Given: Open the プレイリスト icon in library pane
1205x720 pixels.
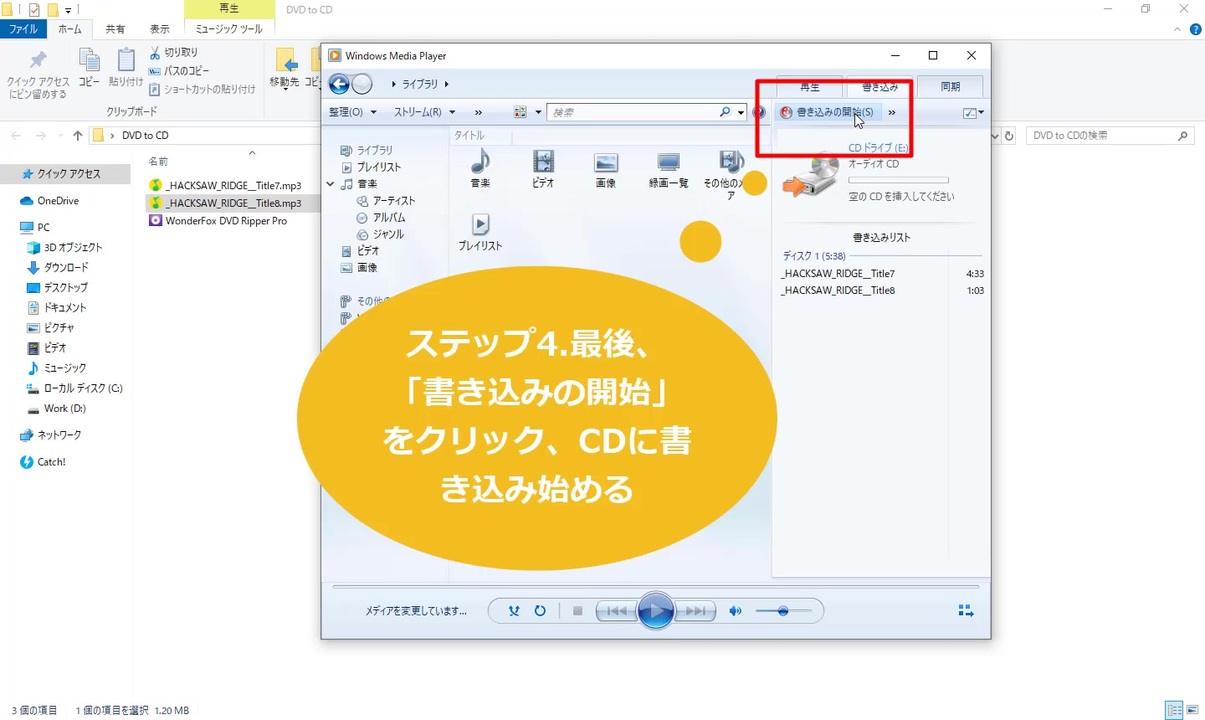Looking at the screenshot, I should (480, 231).
